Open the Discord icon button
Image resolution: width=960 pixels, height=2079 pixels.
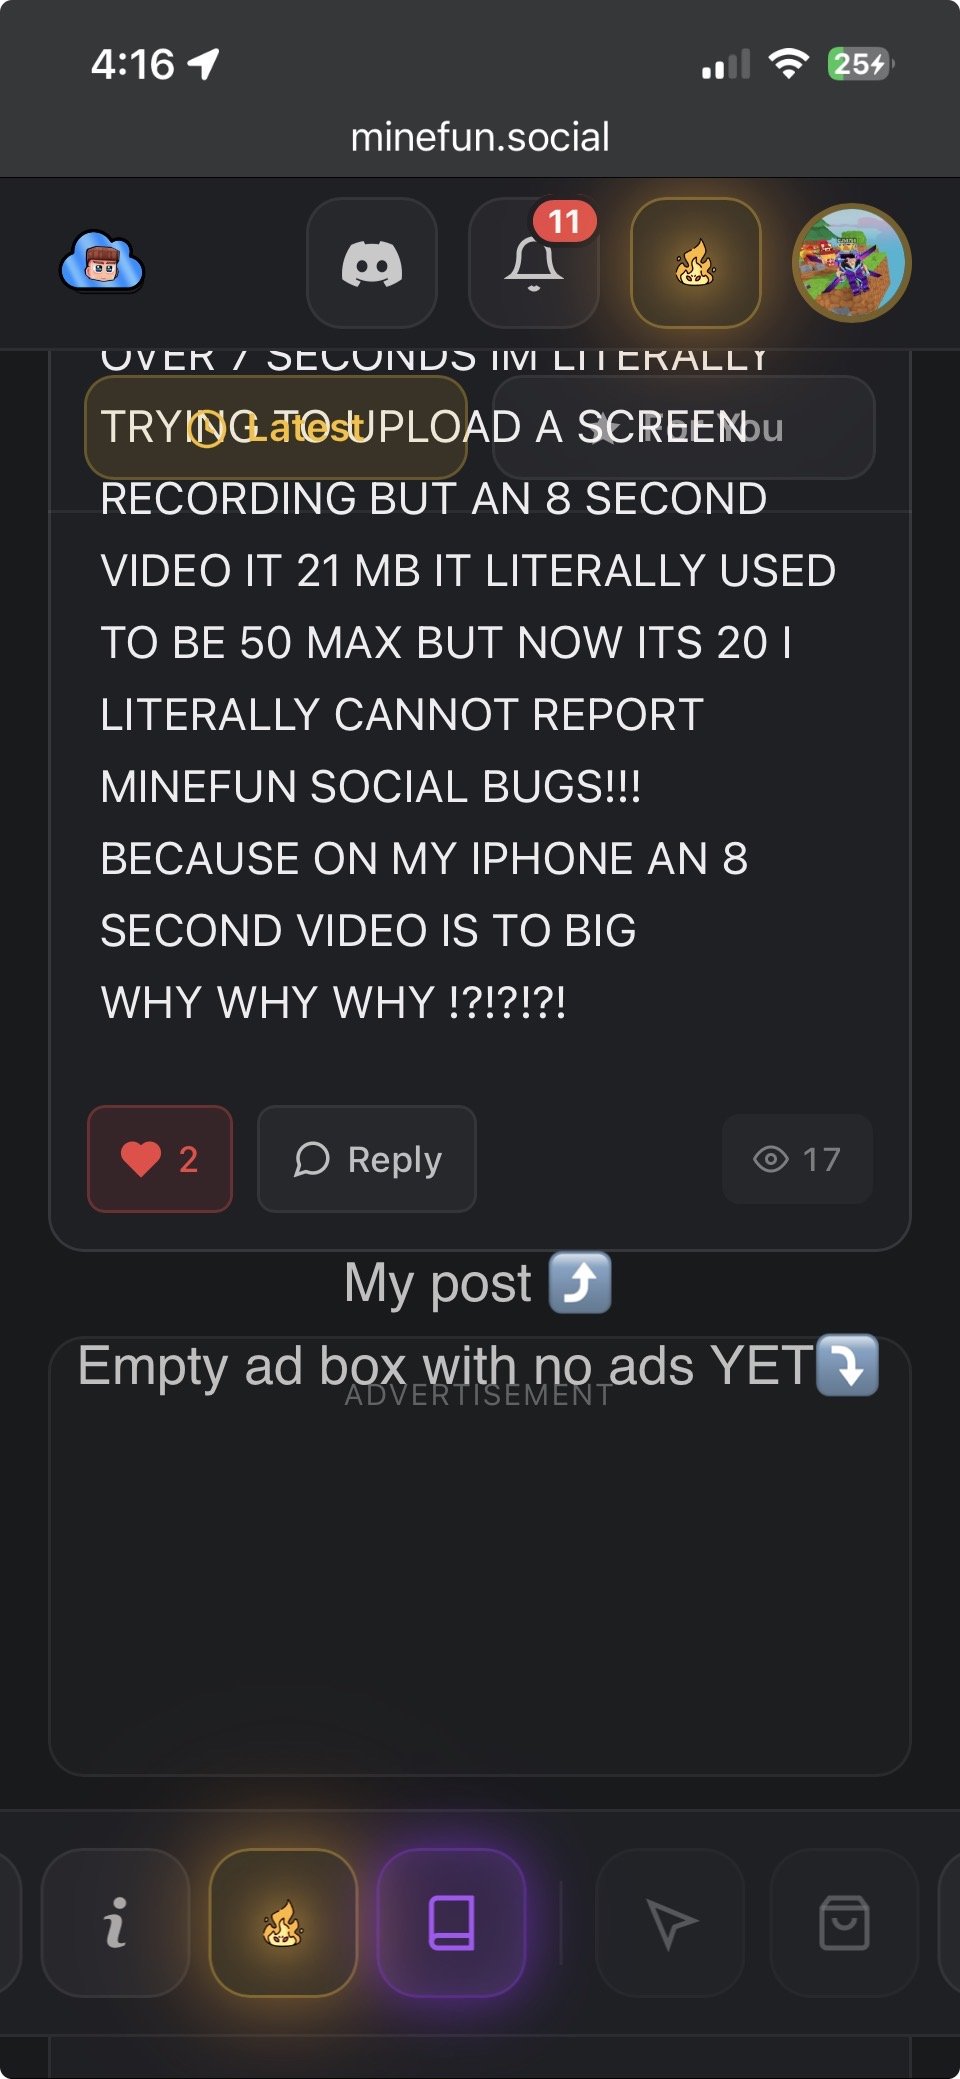point(371,263)
